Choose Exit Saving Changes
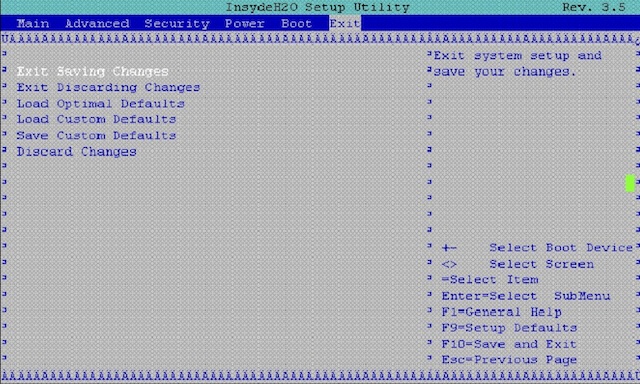 93,71
